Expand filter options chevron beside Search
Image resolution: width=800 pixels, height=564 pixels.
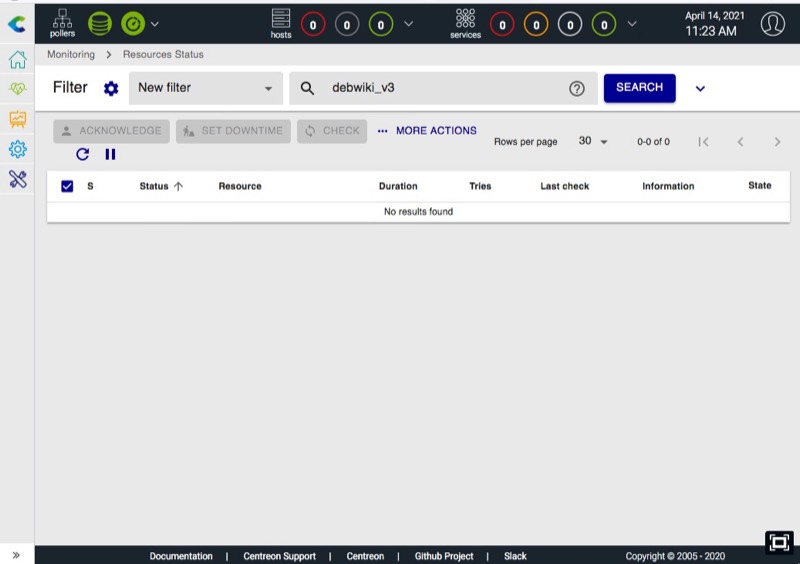[700, 88]
